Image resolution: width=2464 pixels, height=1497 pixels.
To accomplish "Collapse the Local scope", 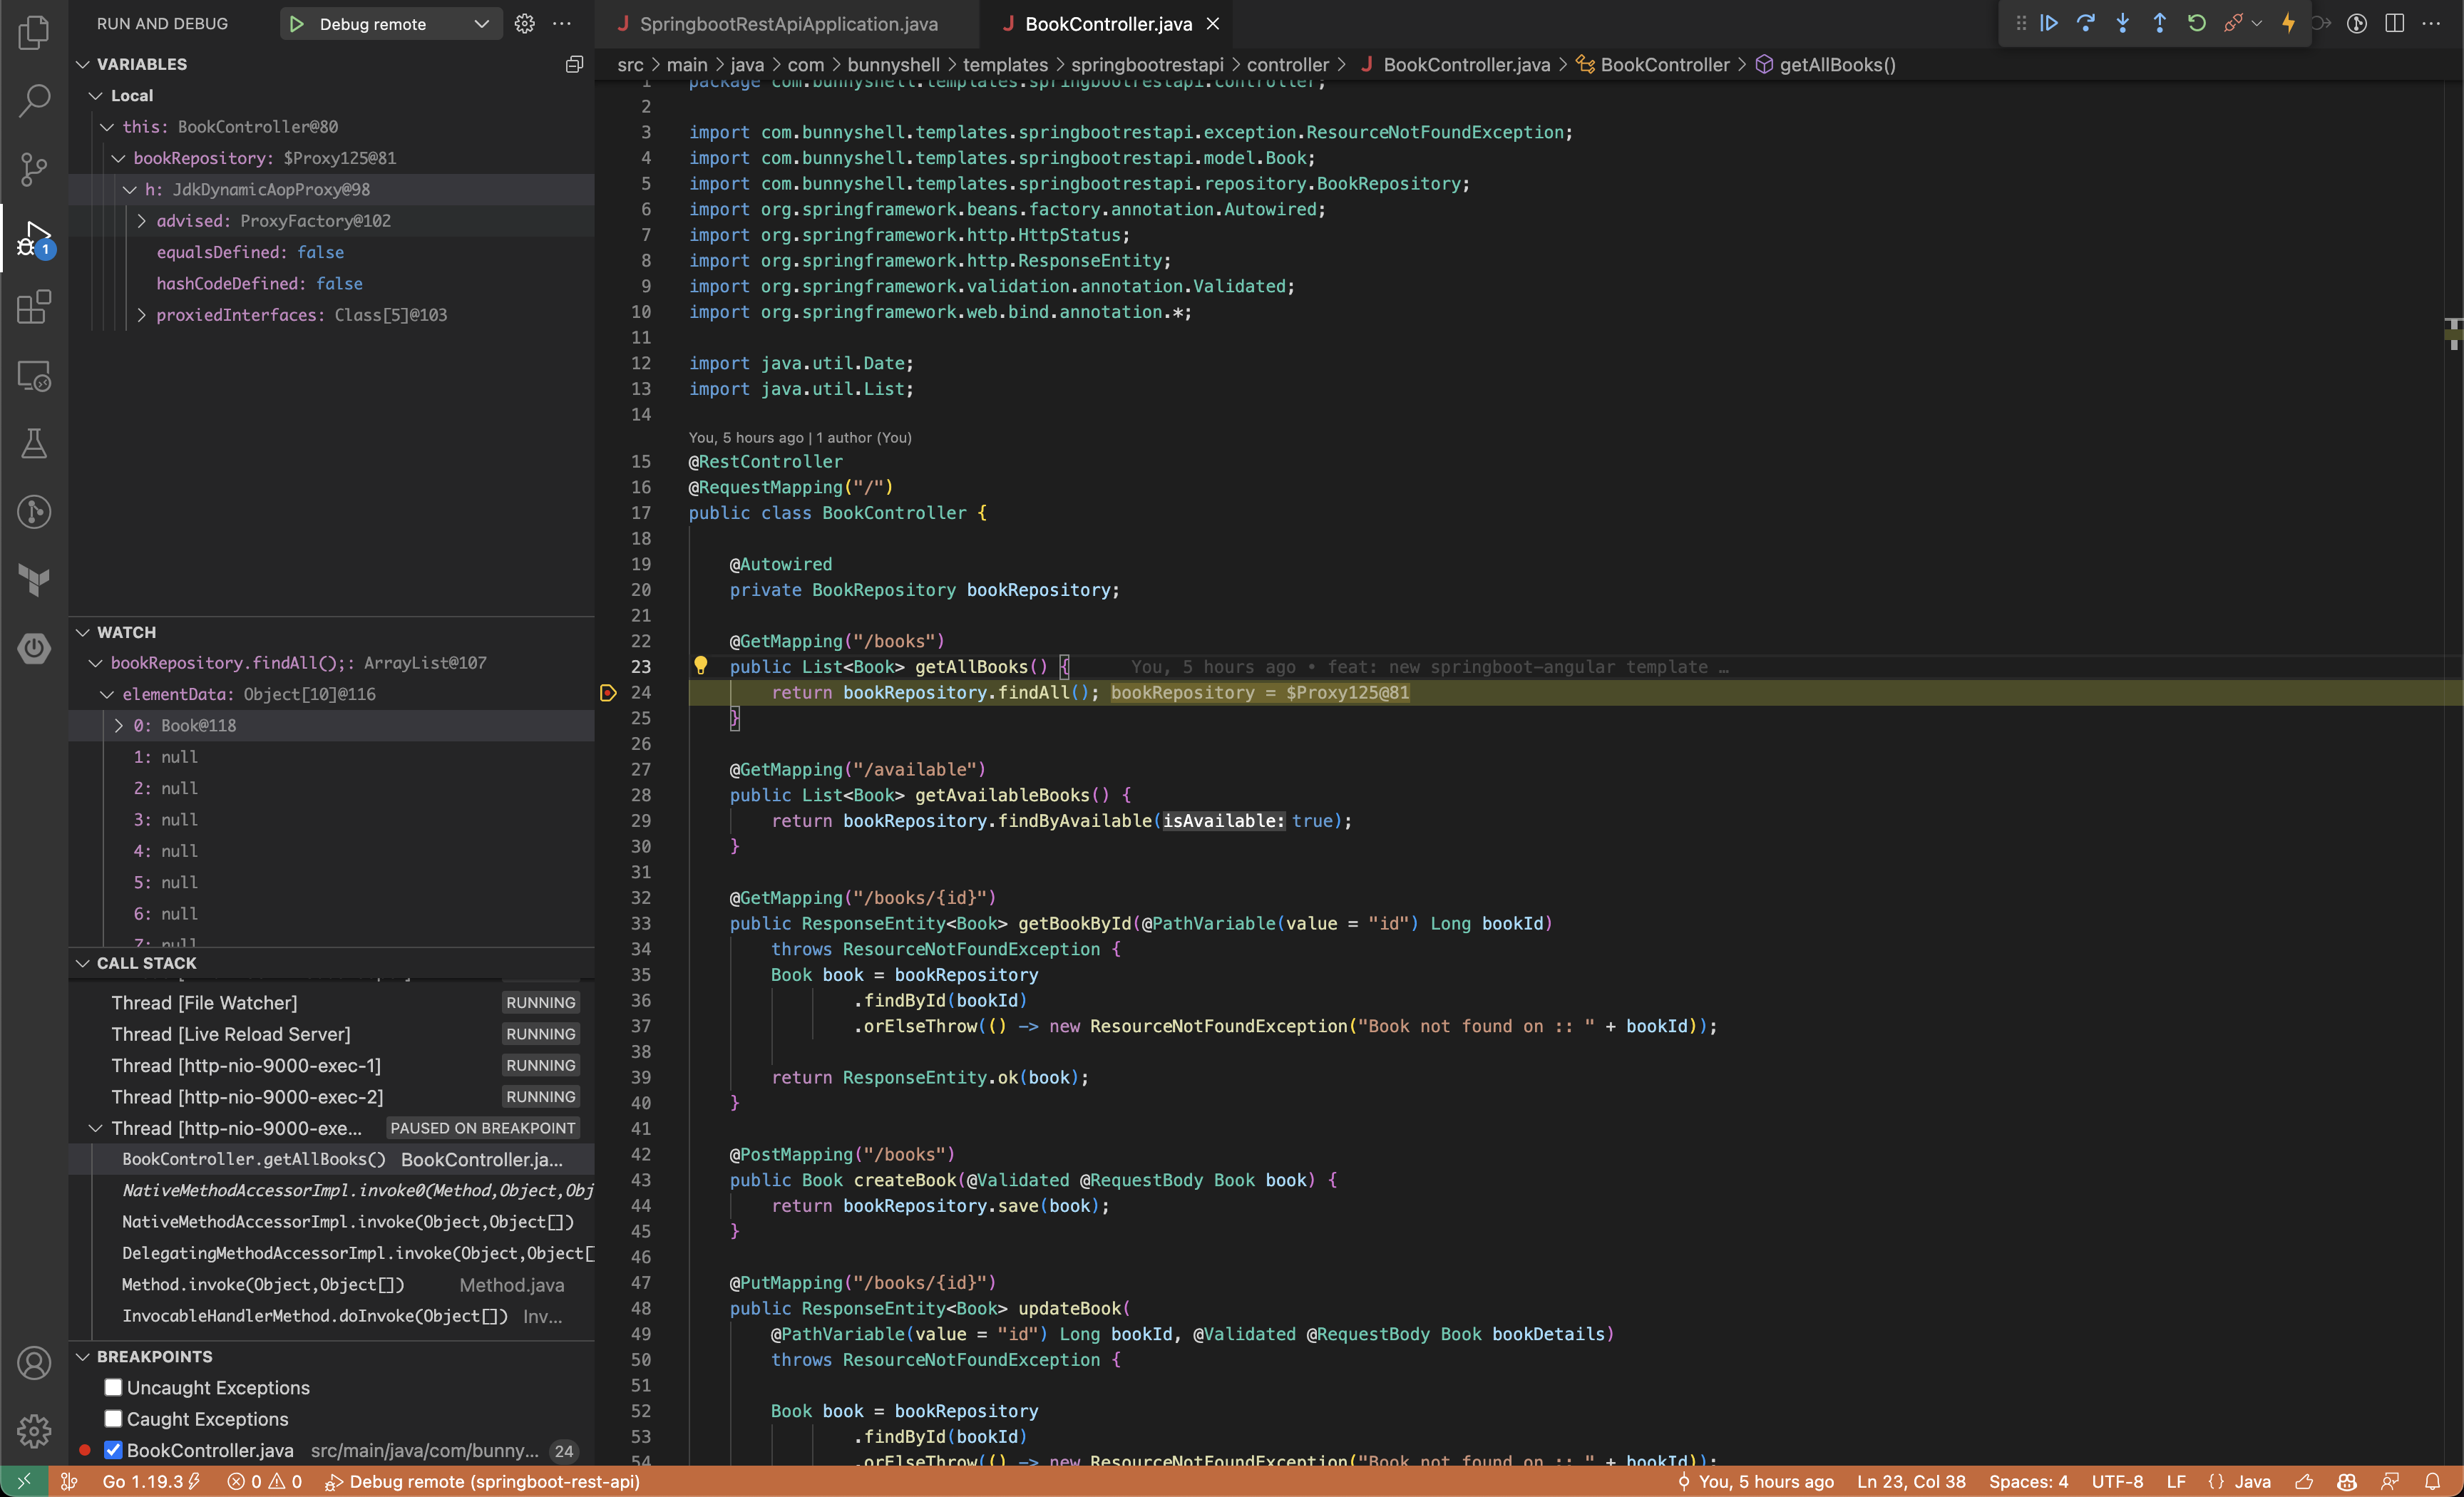I will pos(95,95).
